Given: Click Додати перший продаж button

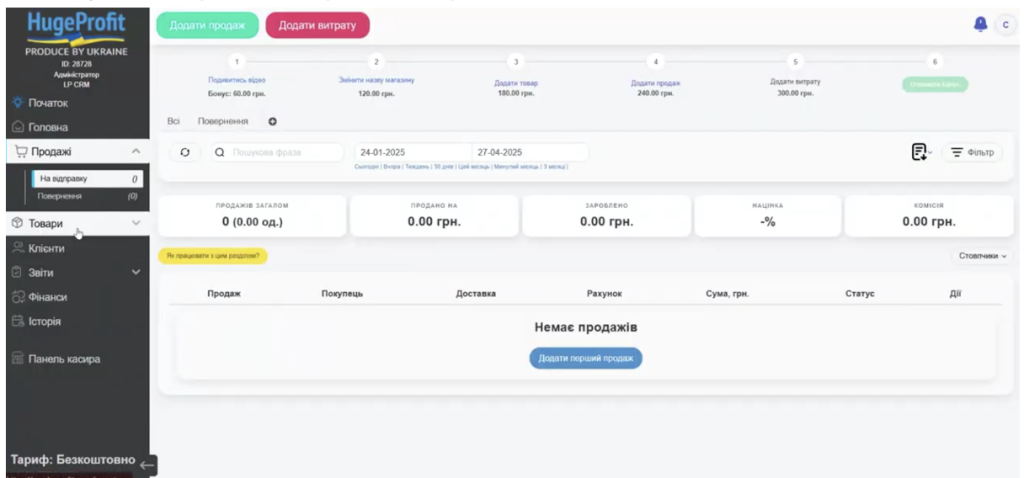Looking at the screenshot, I should (x=586, y=358).
